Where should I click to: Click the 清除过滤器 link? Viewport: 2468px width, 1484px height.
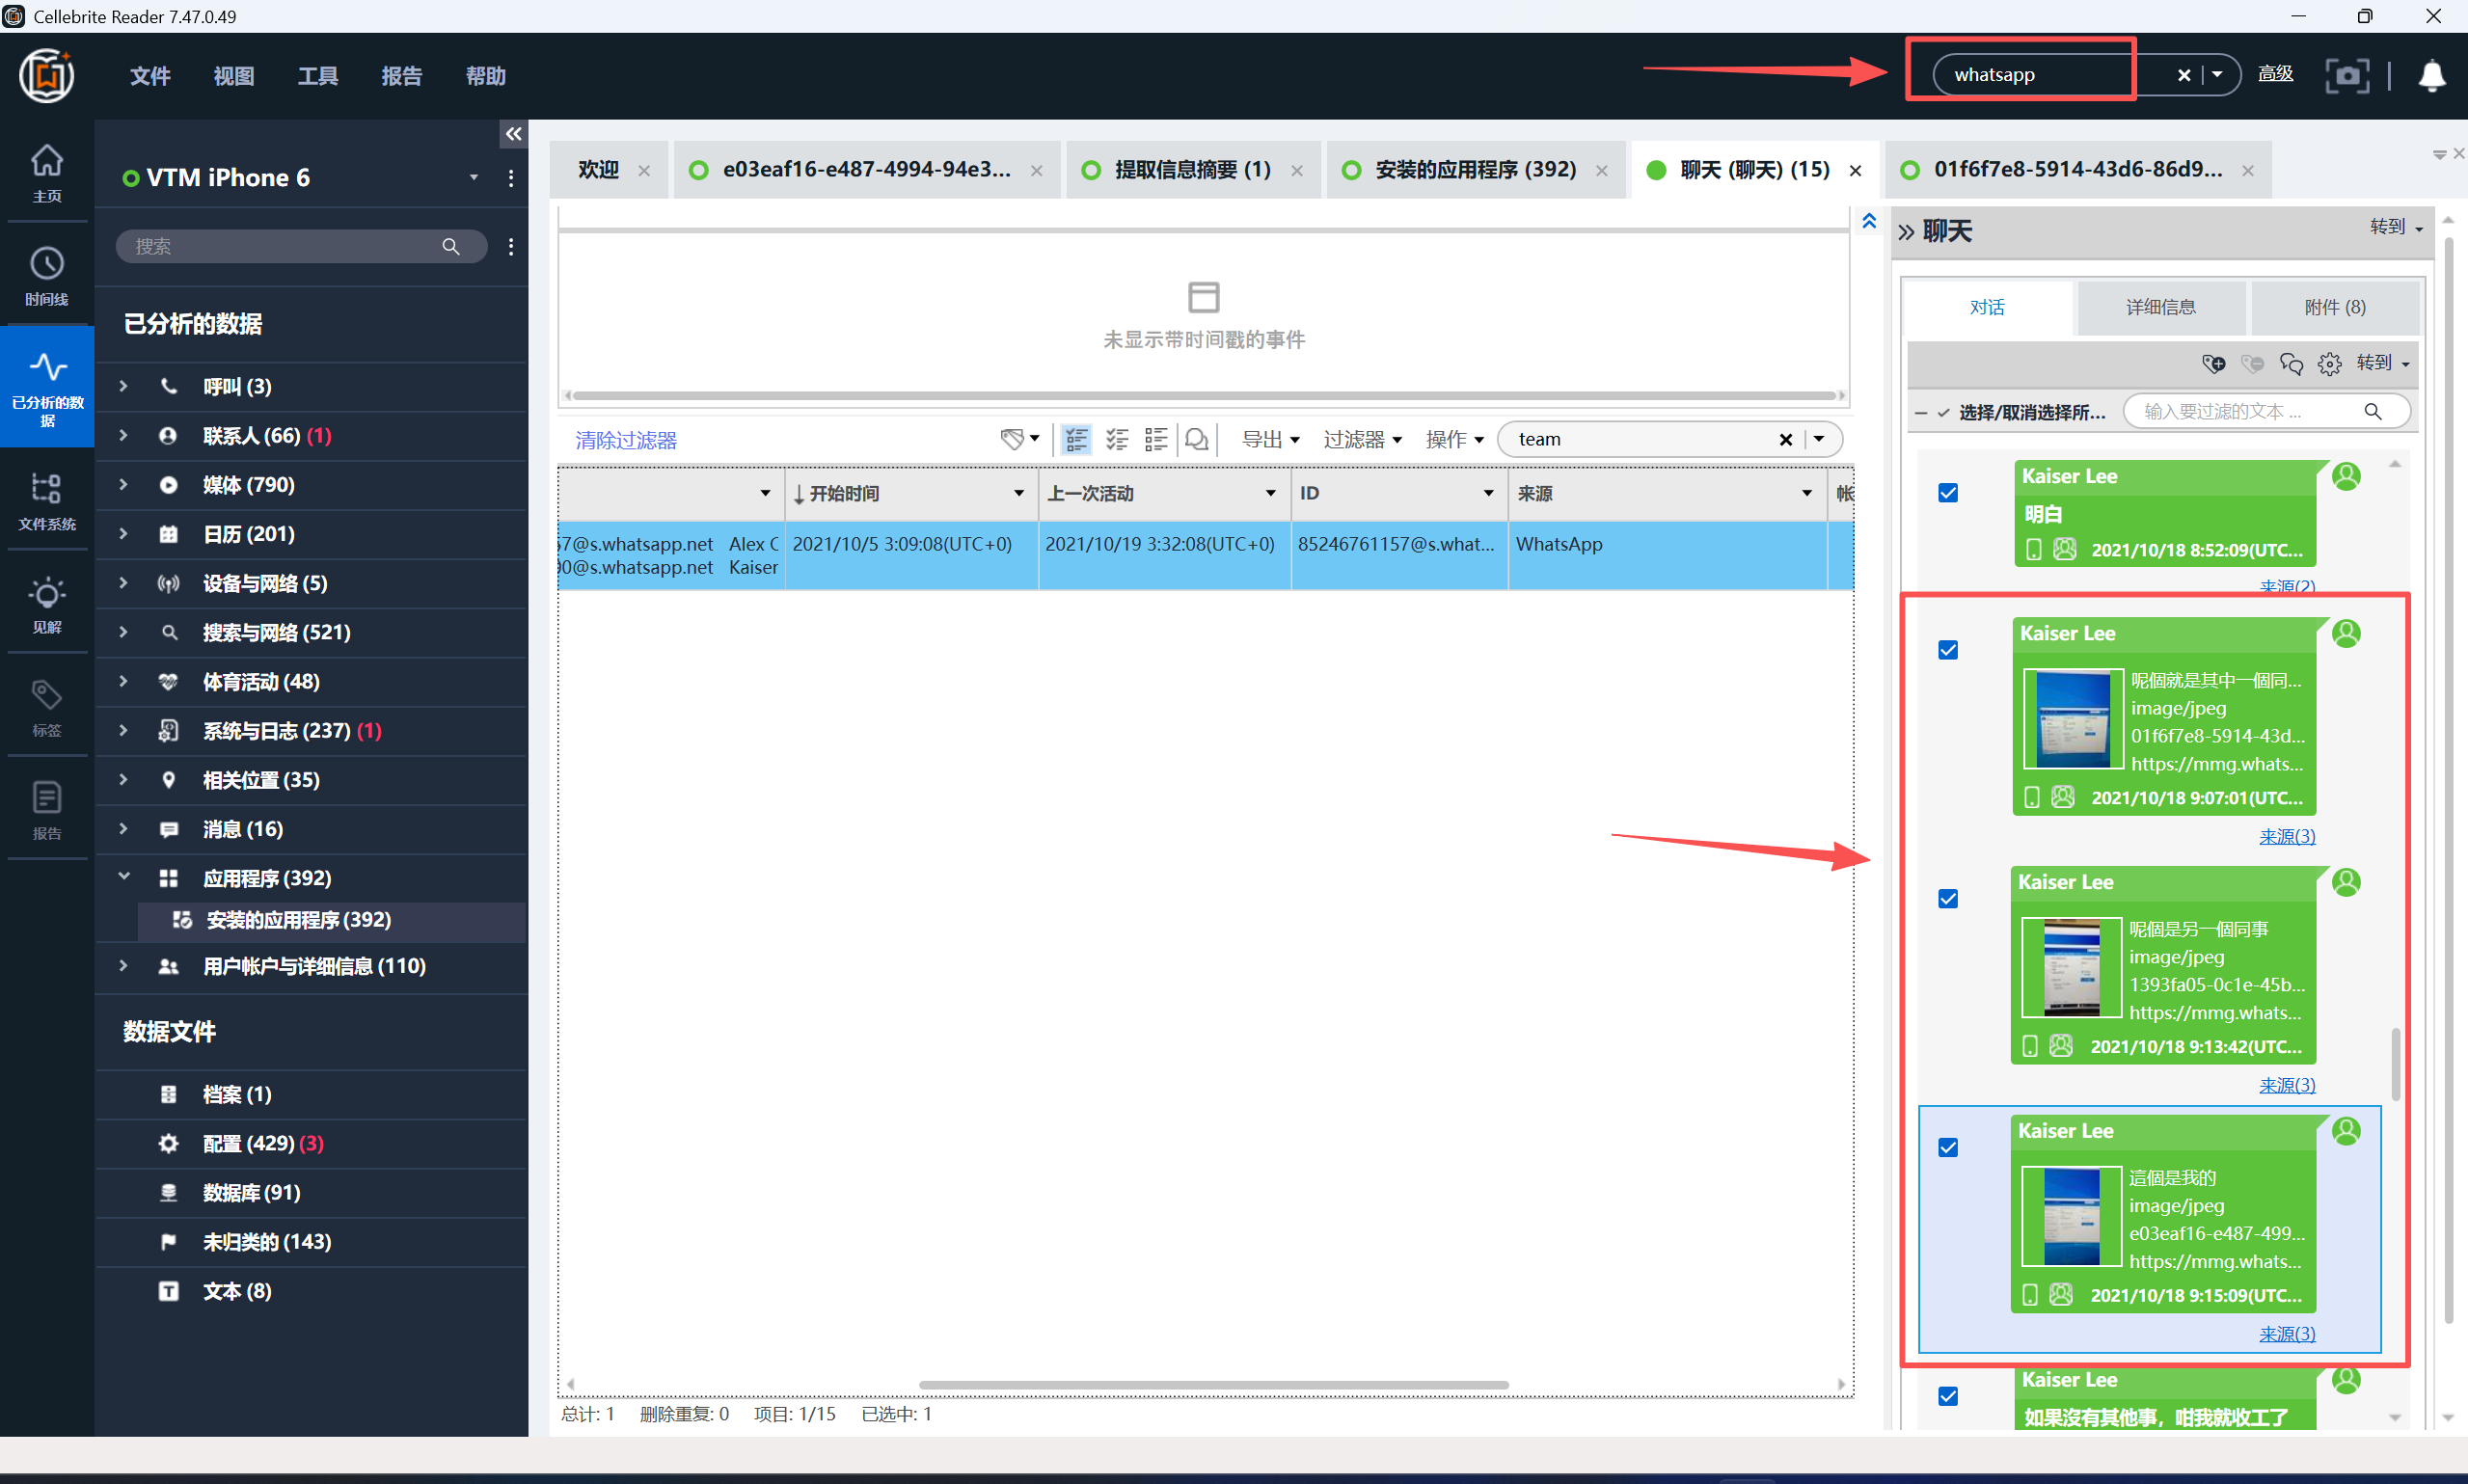click(626, 440)
